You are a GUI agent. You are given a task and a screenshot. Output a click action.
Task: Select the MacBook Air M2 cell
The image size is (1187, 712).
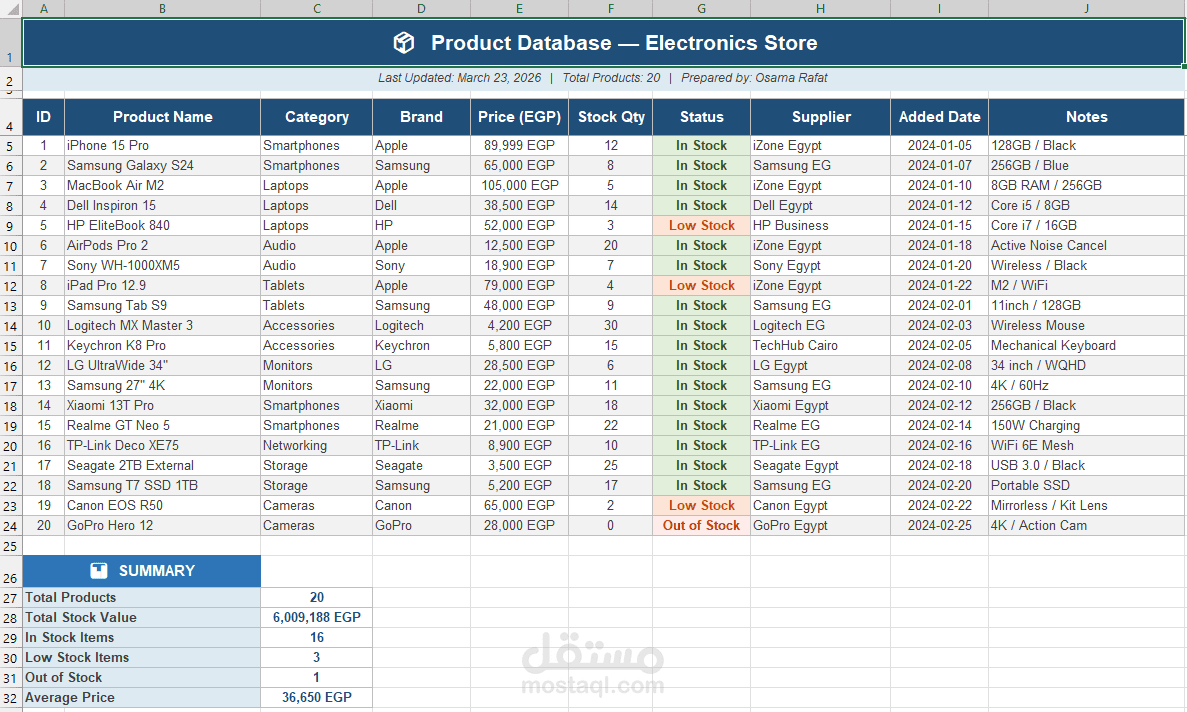(163, 185)
